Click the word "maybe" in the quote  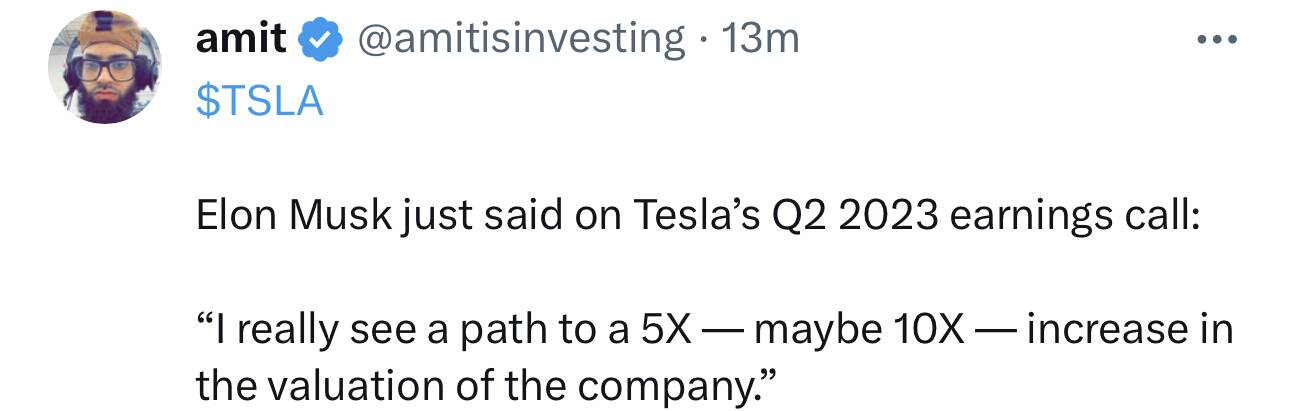(x=812, y=330)
